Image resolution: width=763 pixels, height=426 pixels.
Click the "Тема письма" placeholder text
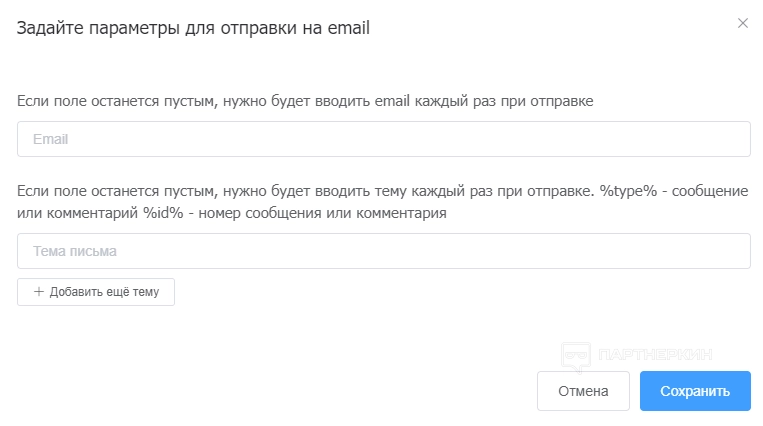(75, 251)
